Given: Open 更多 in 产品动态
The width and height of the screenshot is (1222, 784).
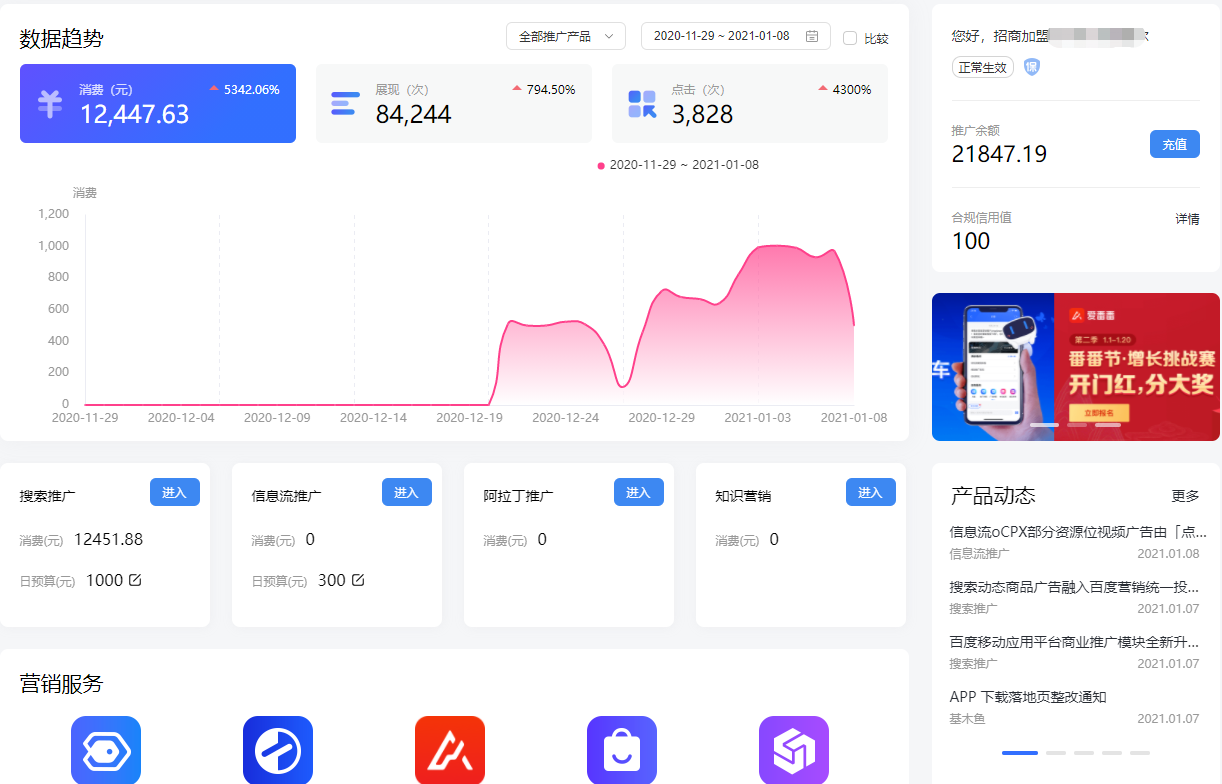Looking at the screenshot, I should [x=1185, y=496].
